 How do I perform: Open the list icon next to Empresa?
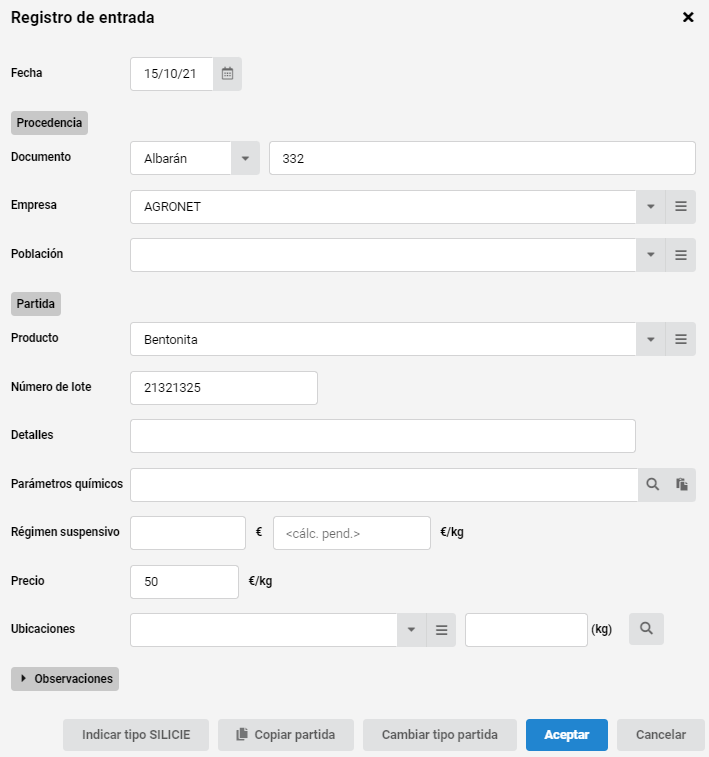click(x=681, y=207)
